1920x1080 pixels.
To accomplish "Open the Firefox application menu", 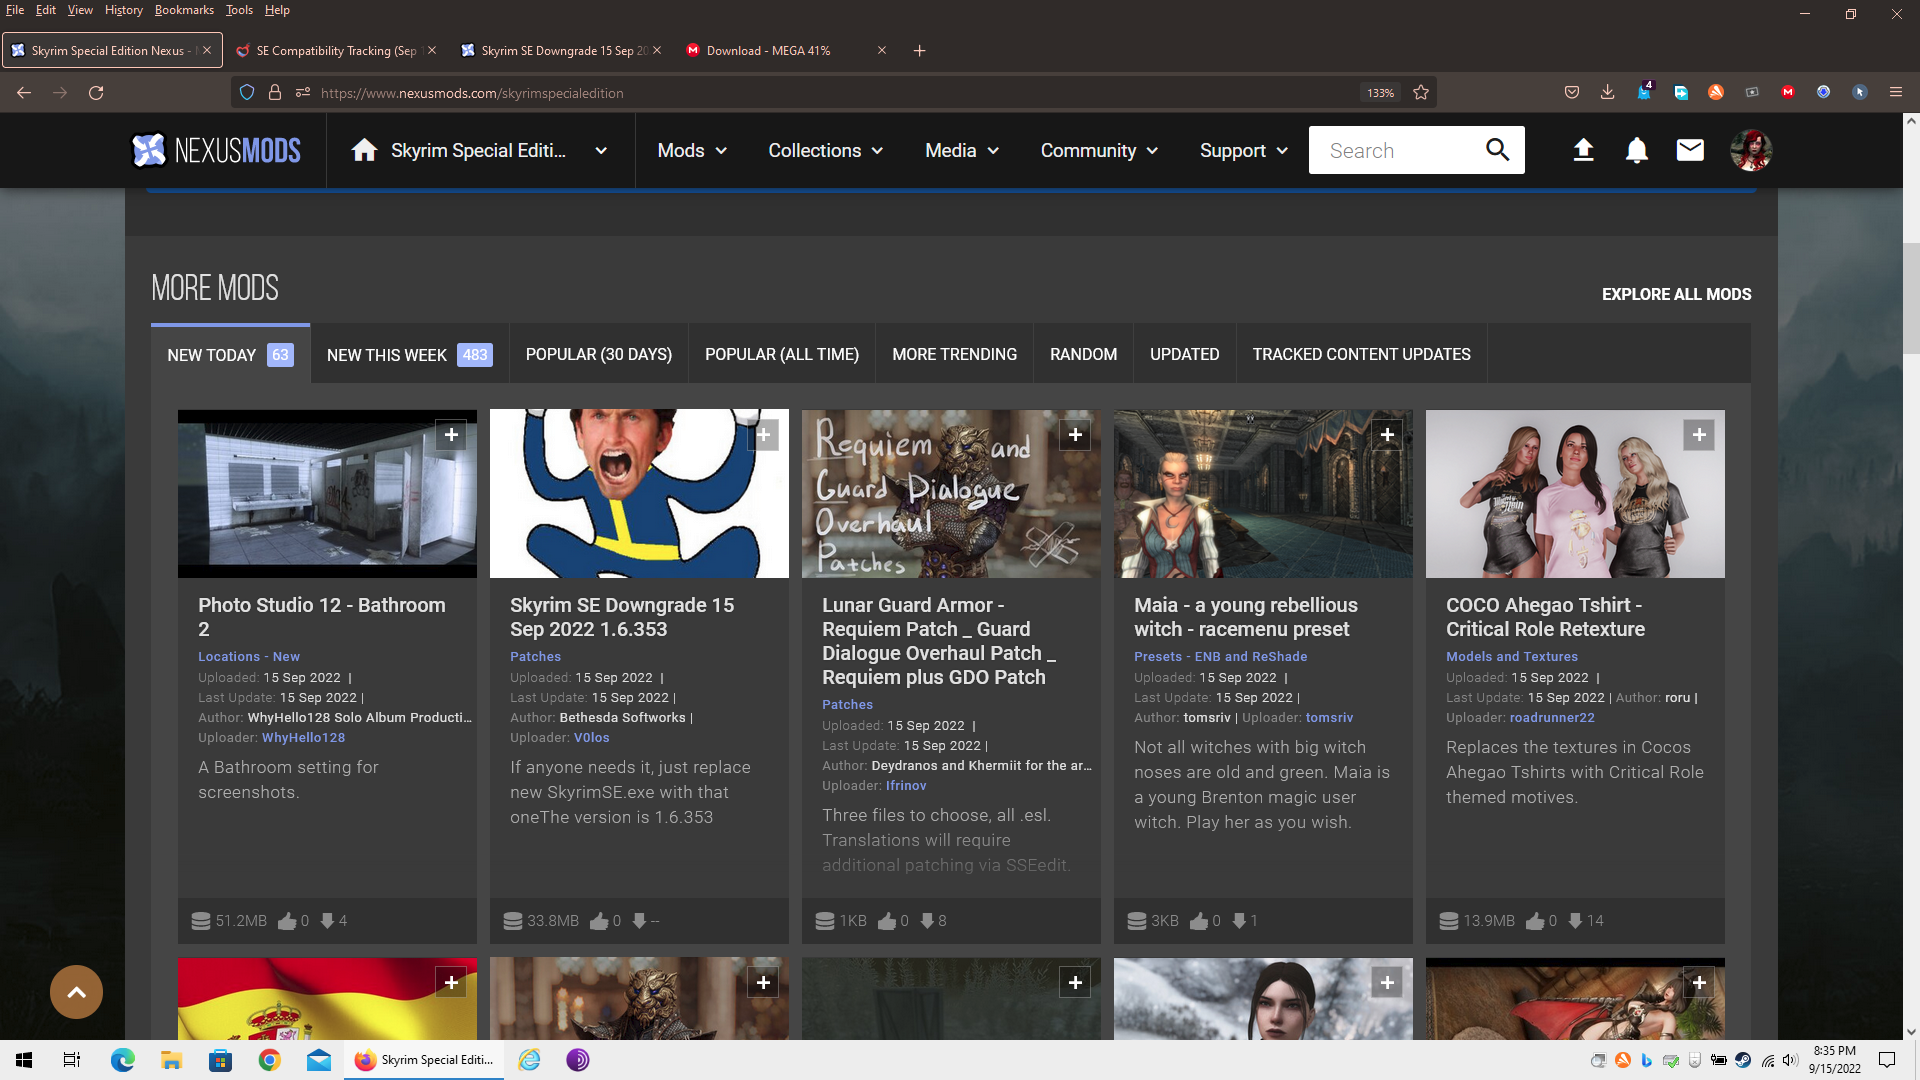I will [1895, 93].
